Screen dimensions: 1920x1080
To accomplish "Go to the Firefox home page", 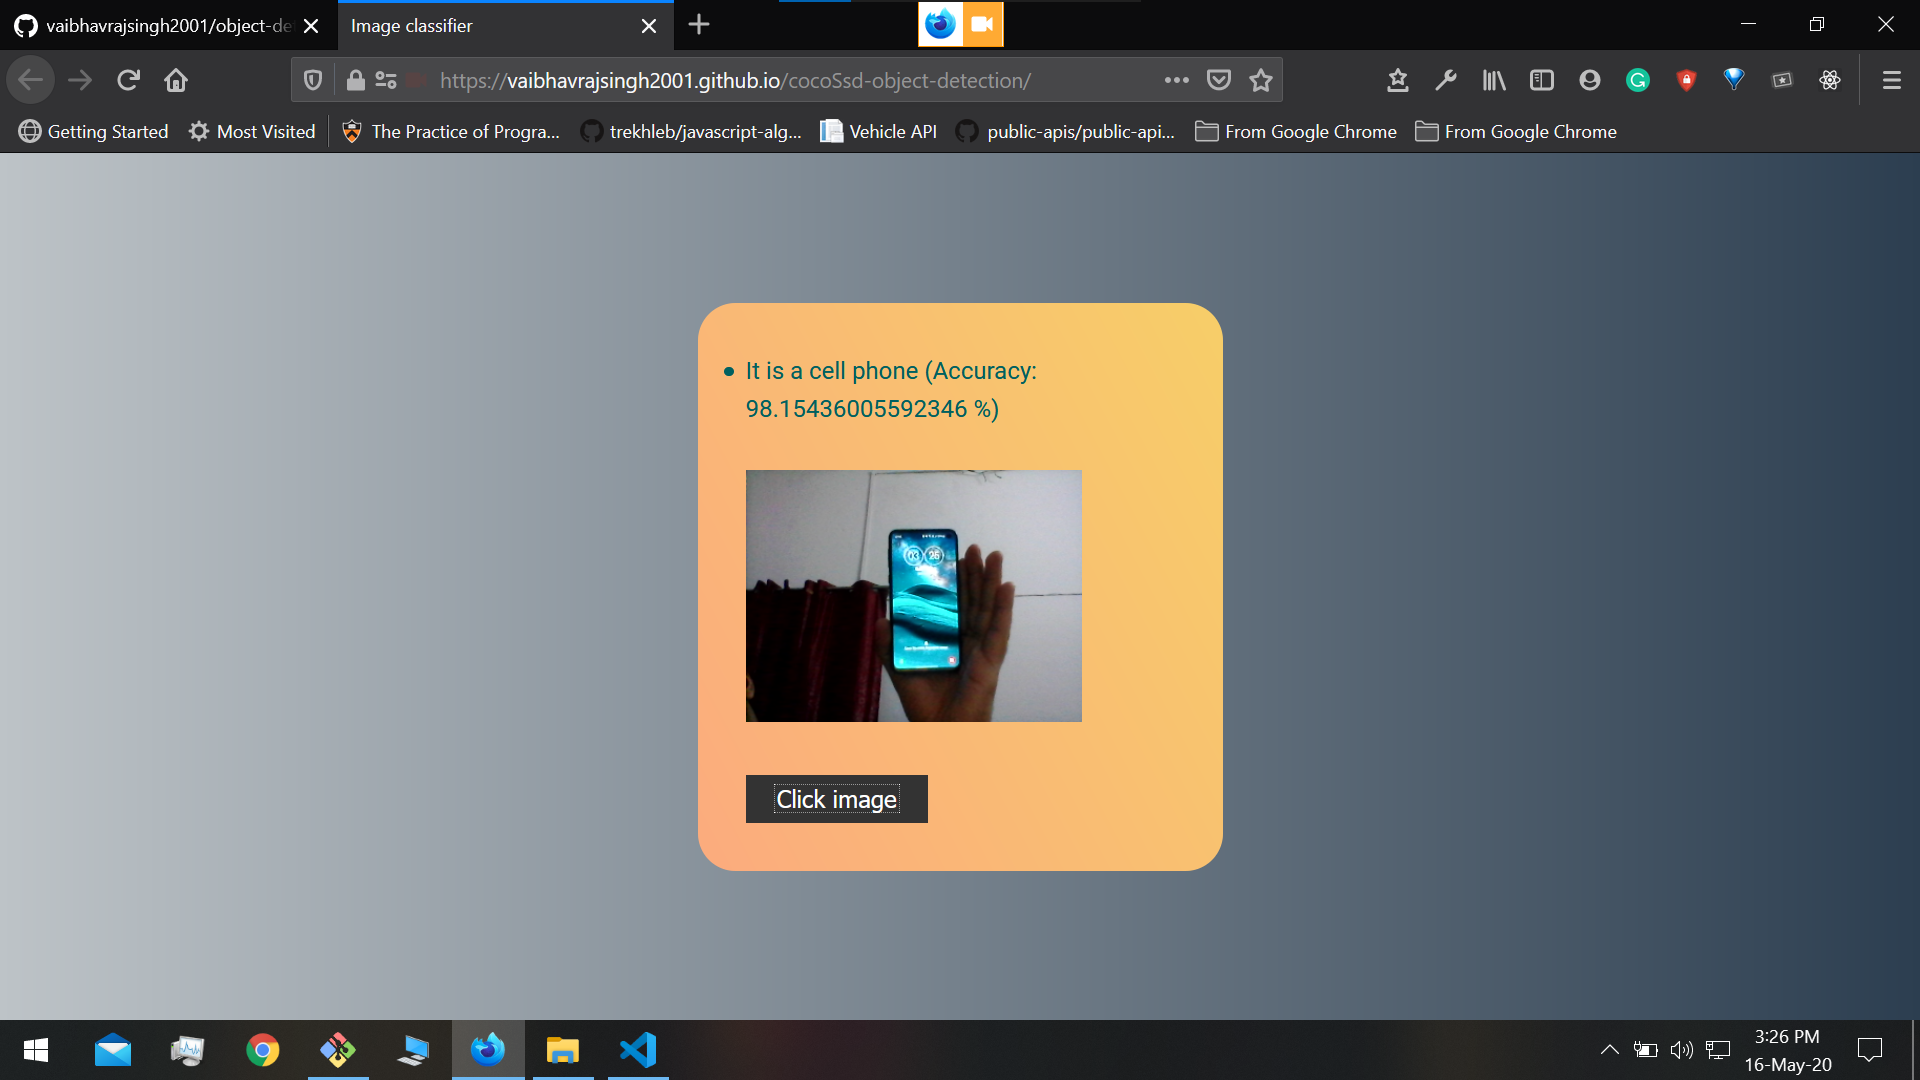I will click(x=176, y=80).
